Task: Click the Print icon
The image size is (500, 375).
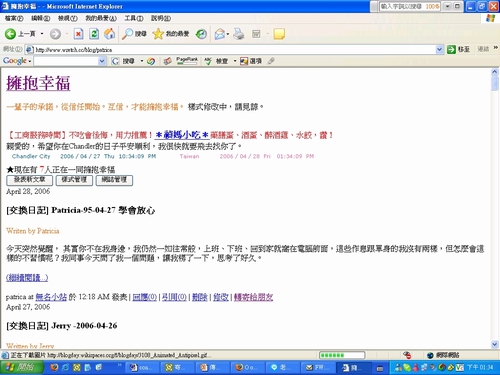Action: pyautogui.click(x=239, y=34)
